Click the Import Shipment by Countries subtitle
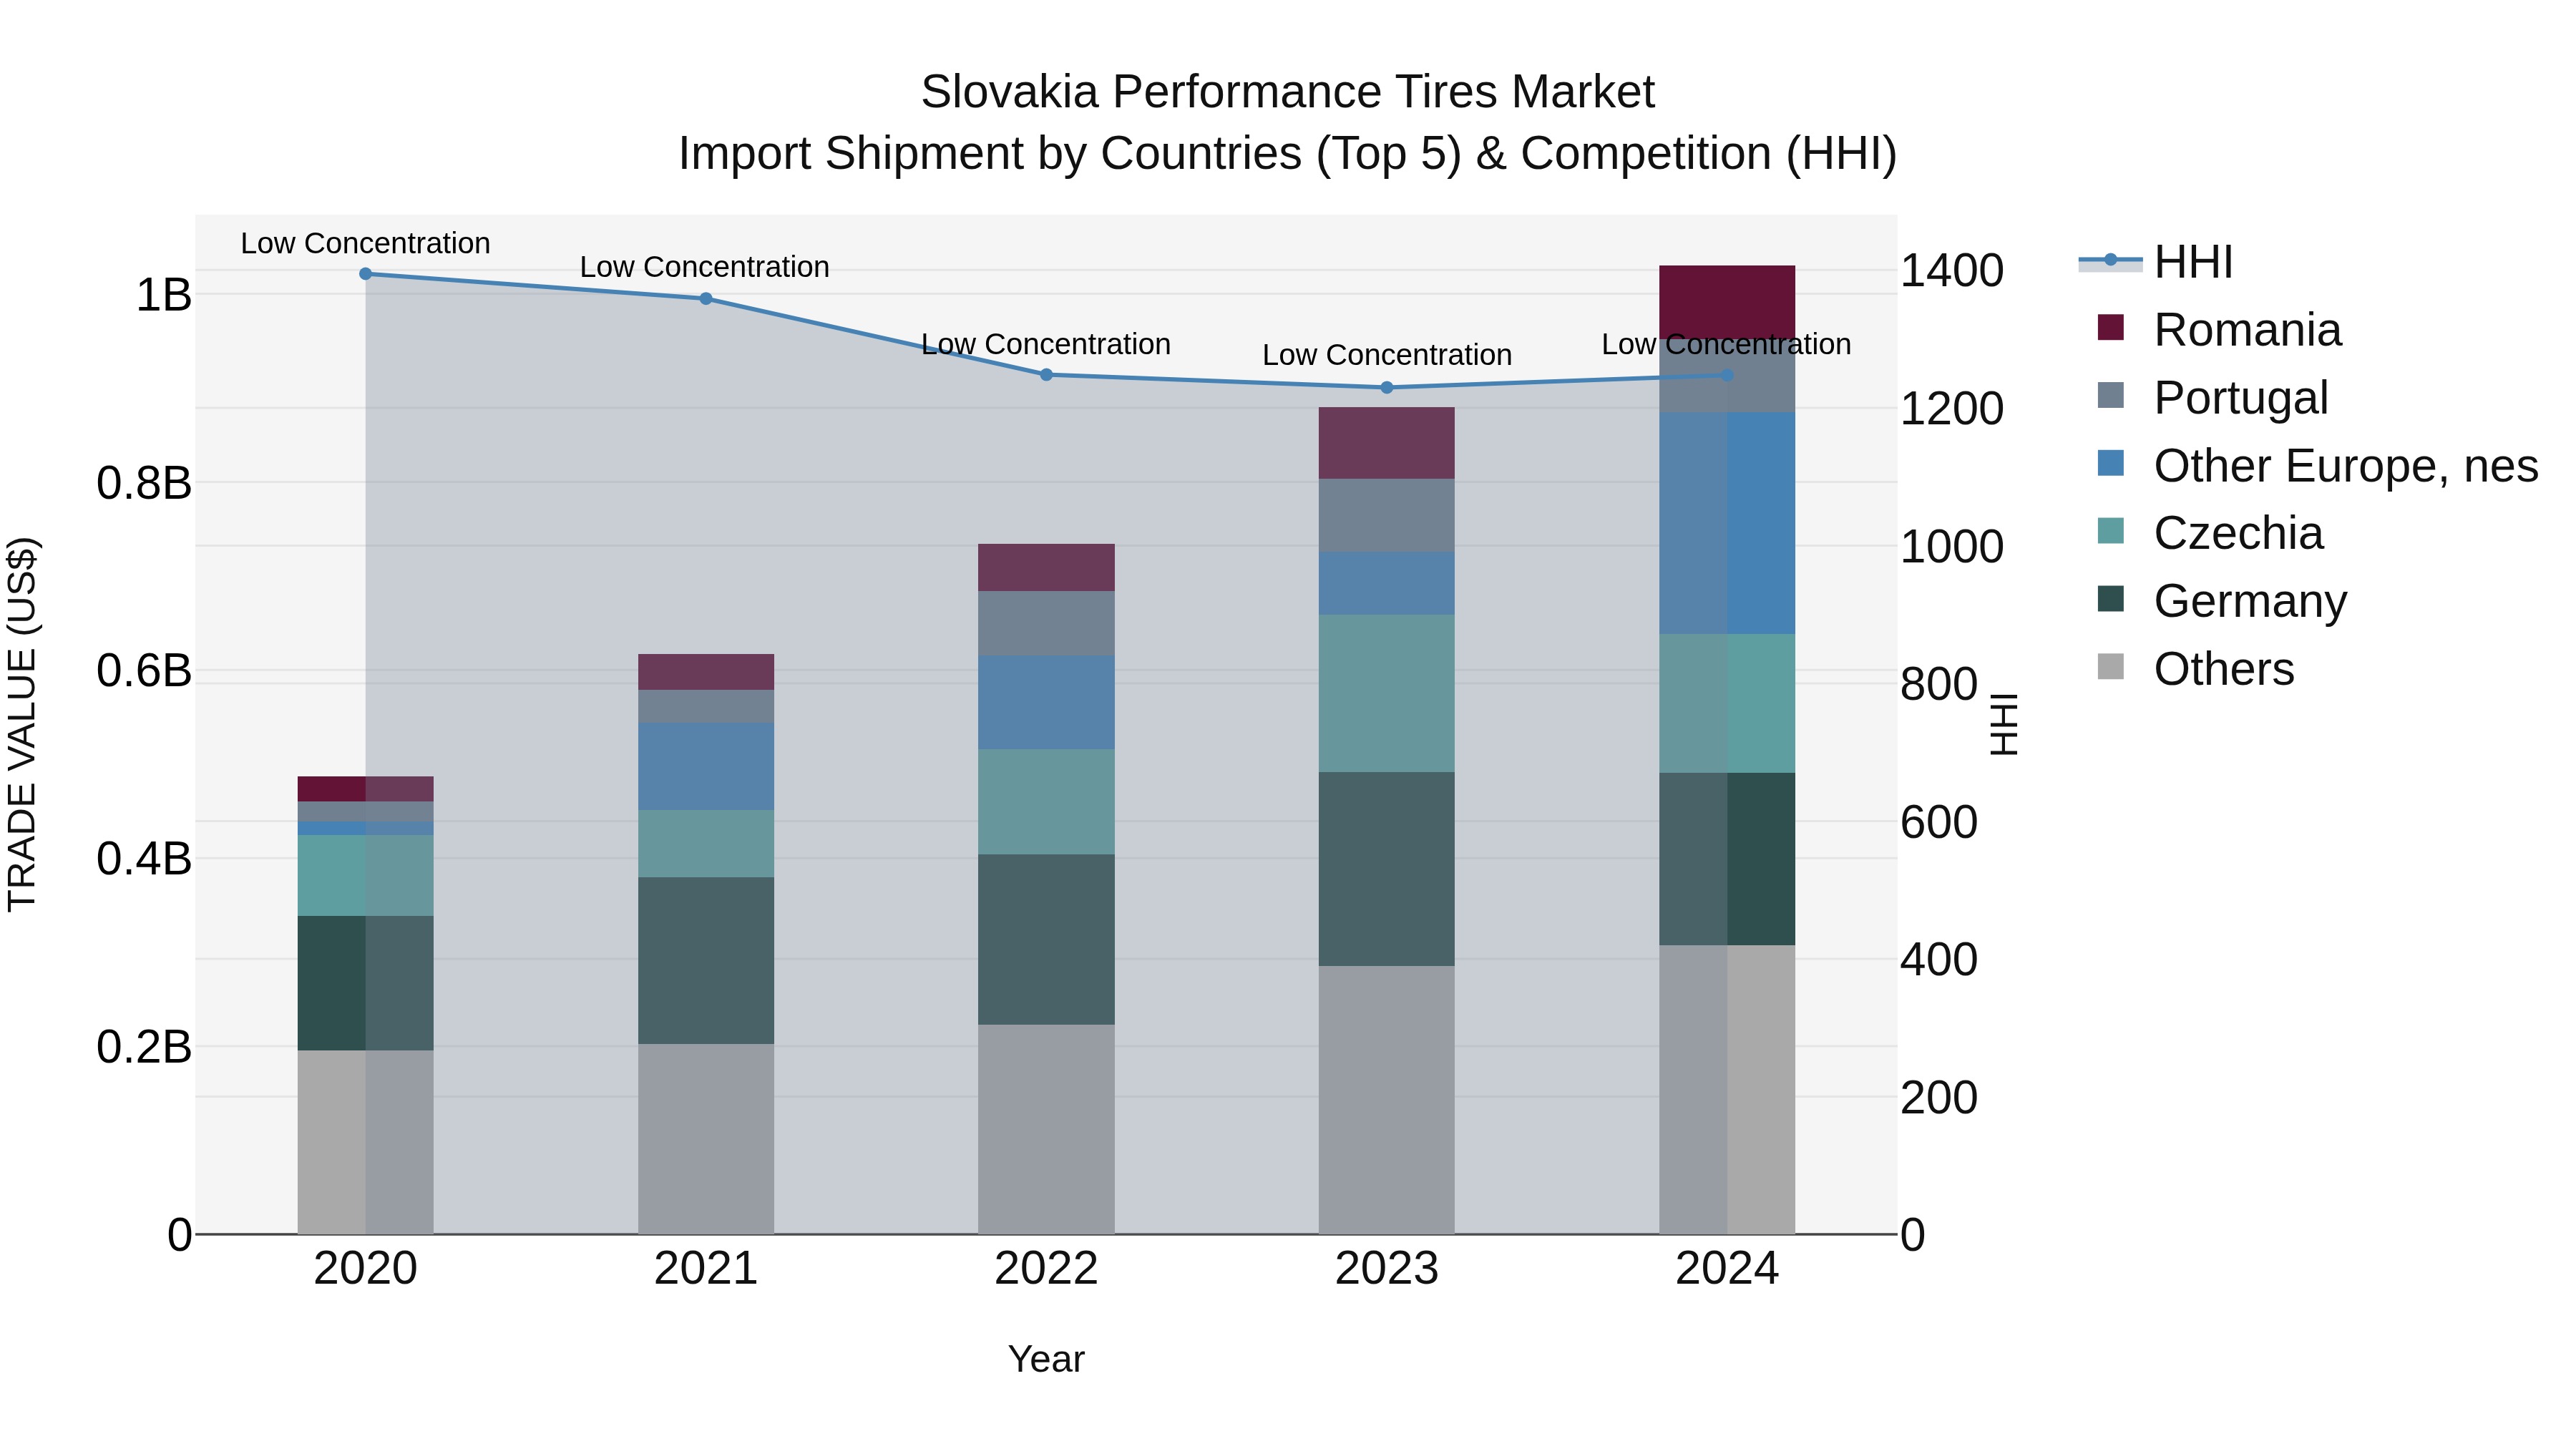The height and width of the screenshot is (1449, 2576). tap(1288, 154)
